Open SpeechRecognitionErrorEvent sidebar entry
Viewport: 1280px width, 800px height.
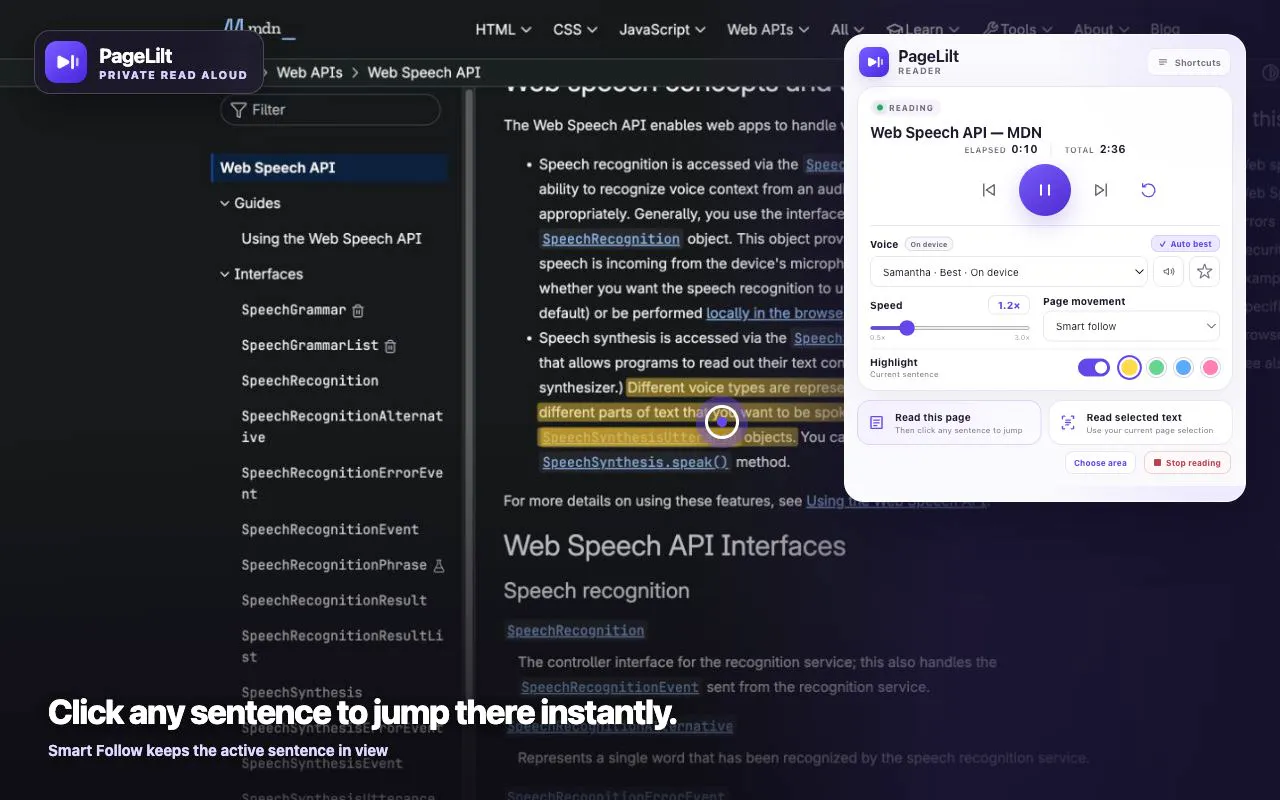pyautogui.click(x=342, y=483)
